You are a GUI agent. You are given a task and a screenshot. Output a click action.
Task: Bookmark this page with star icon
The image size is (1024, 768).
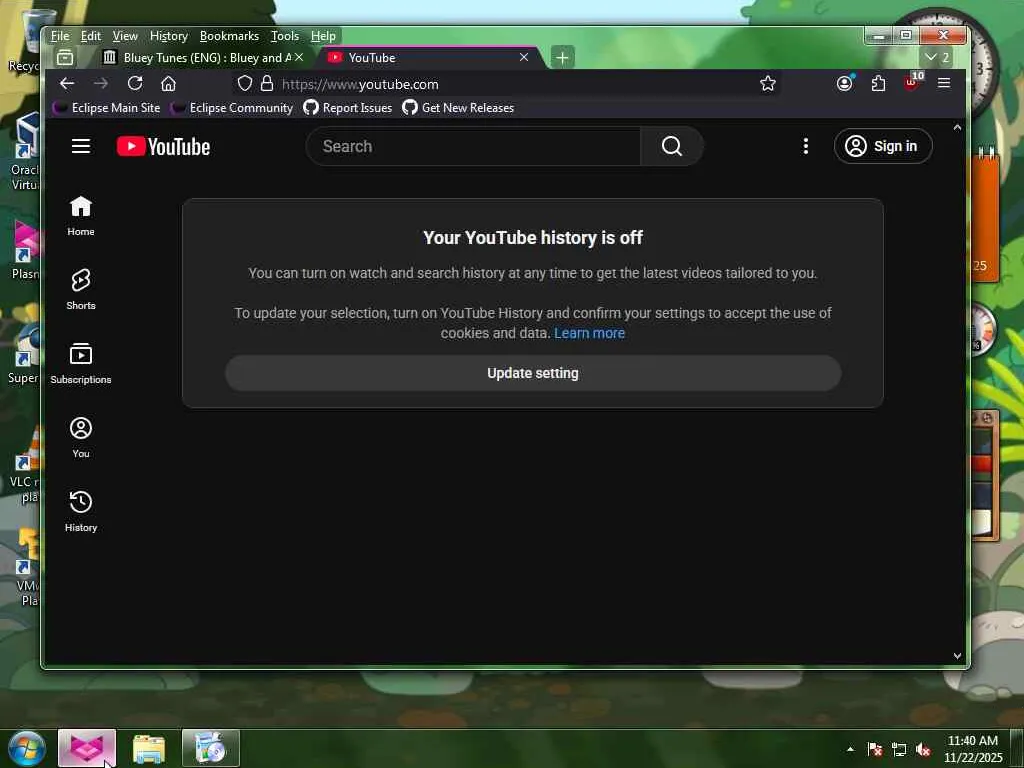(x=768, y=84)
